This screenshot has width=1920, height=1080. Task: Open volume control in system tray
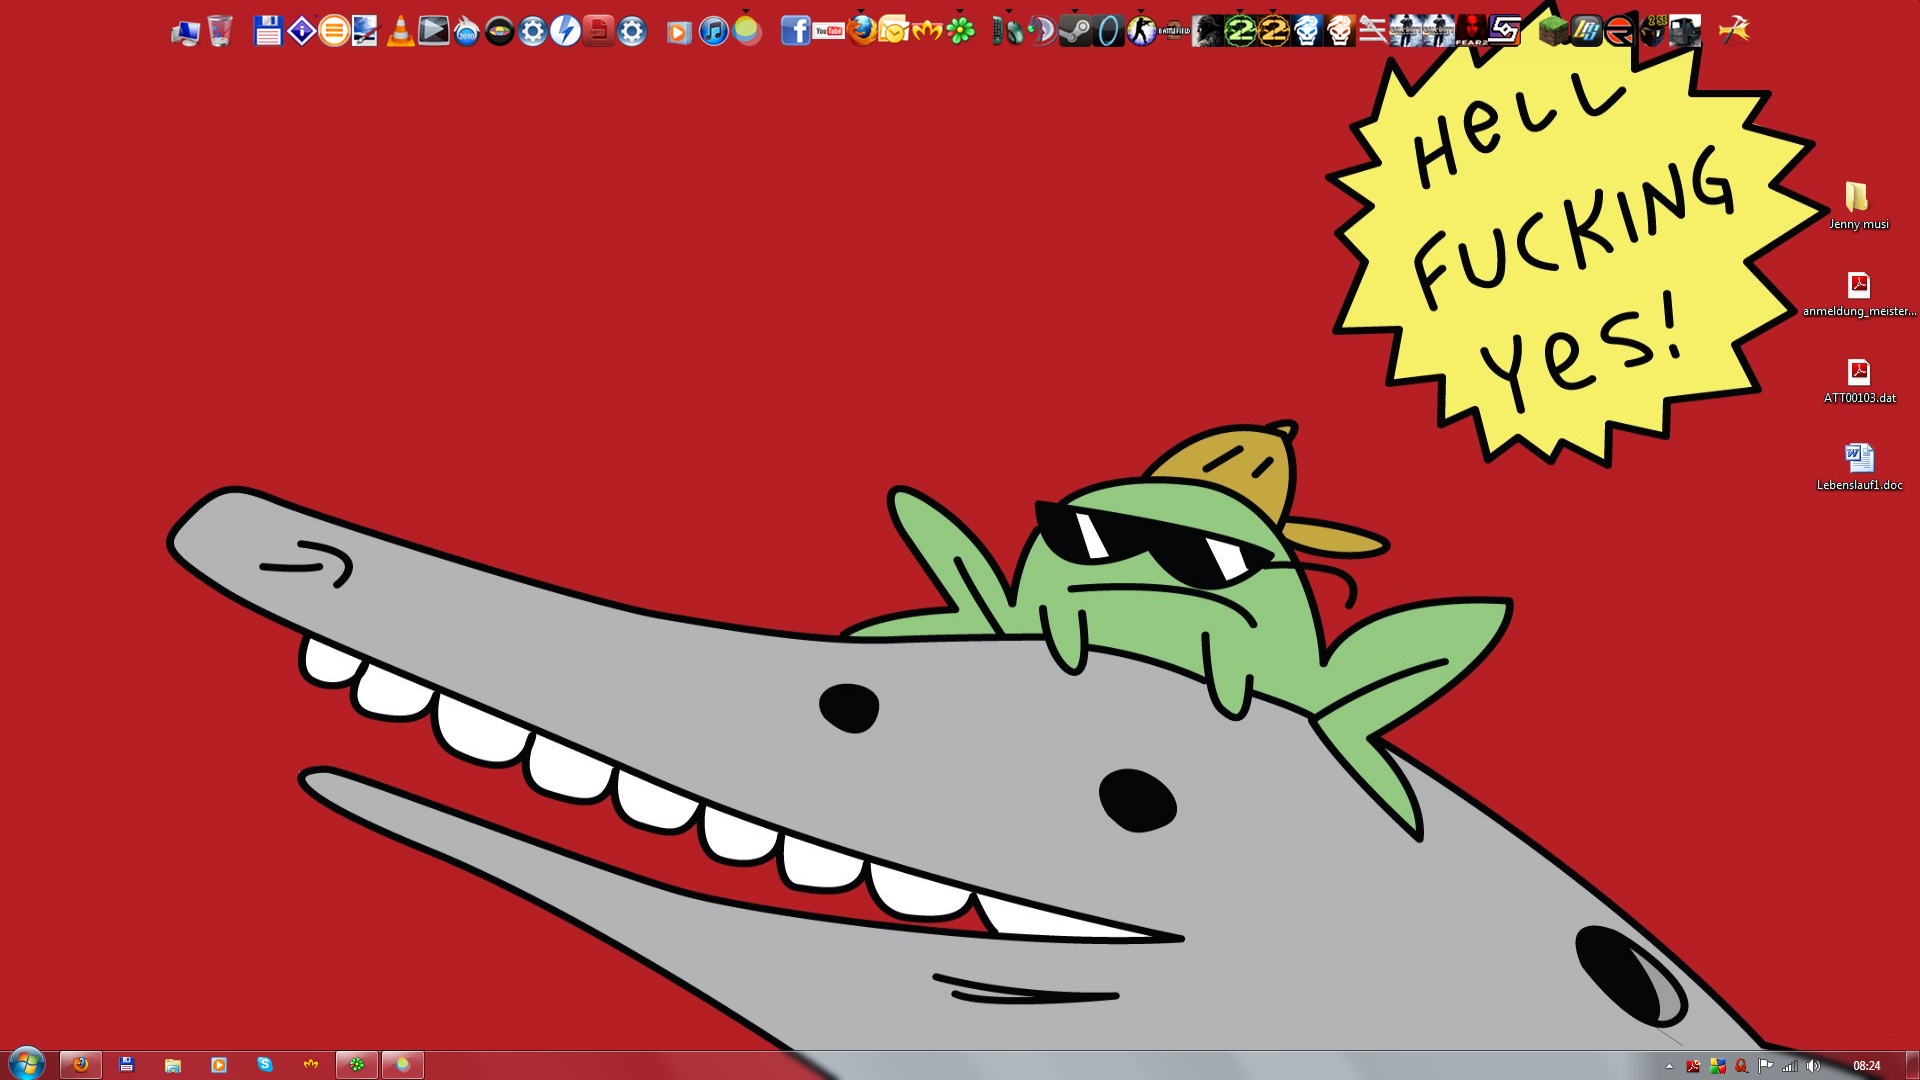[x=1813, y=1066]
